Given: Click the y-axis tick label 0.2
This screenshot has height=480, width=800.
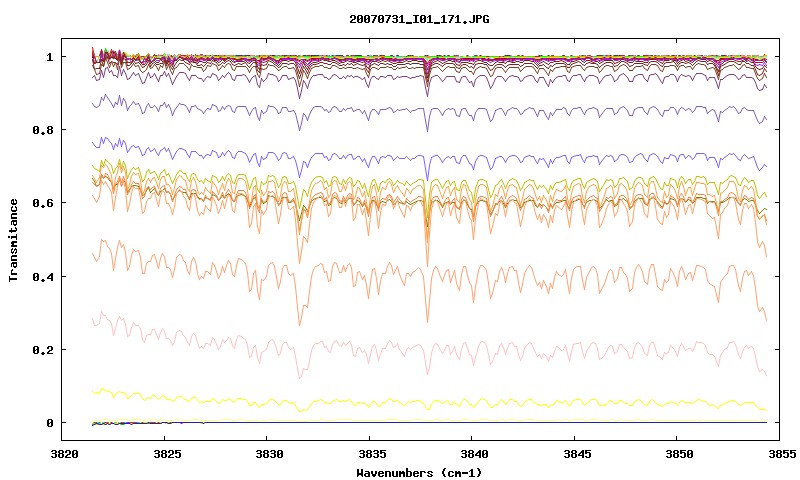Looking at the screenshot, I should pyautogui.click(x=43, y=350).
